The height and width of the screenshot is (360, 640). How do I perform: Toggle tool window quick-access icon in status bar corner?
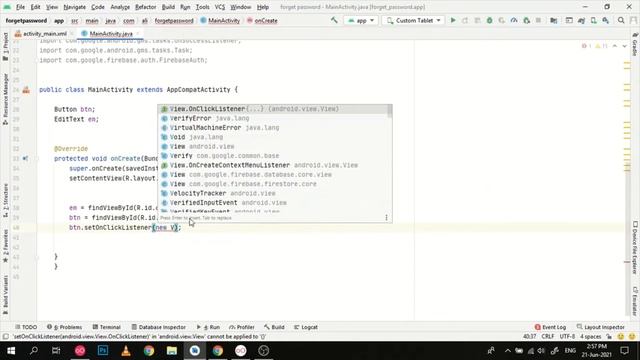point(5,337)
